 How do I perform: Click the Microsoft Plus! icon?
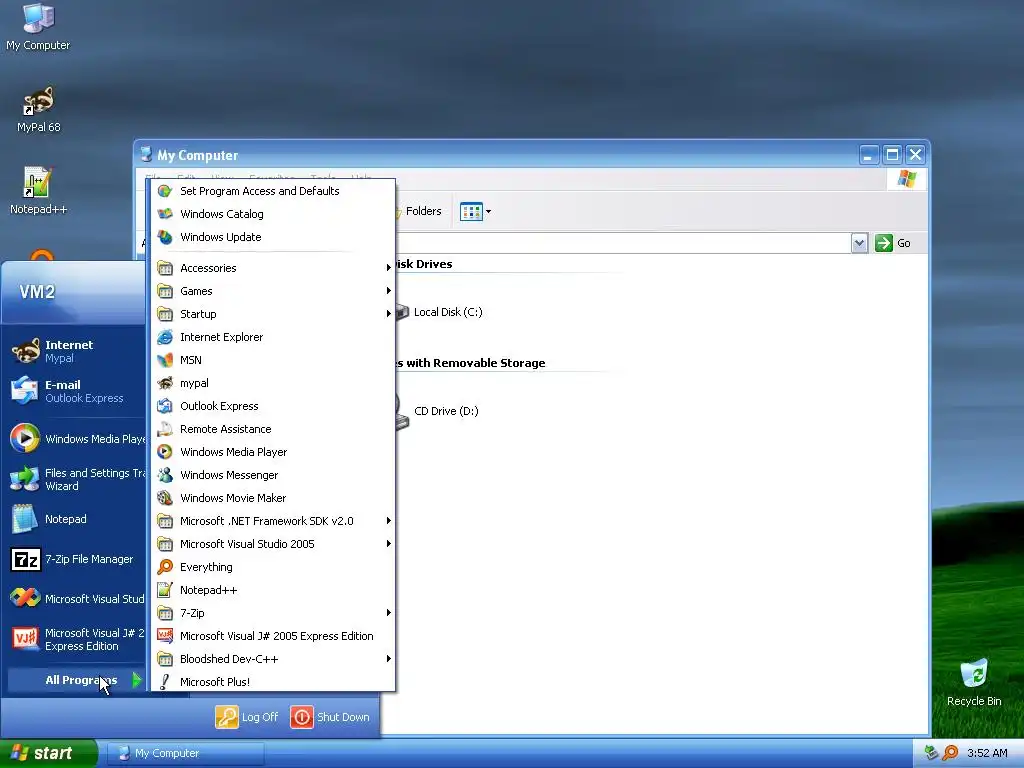165,682
